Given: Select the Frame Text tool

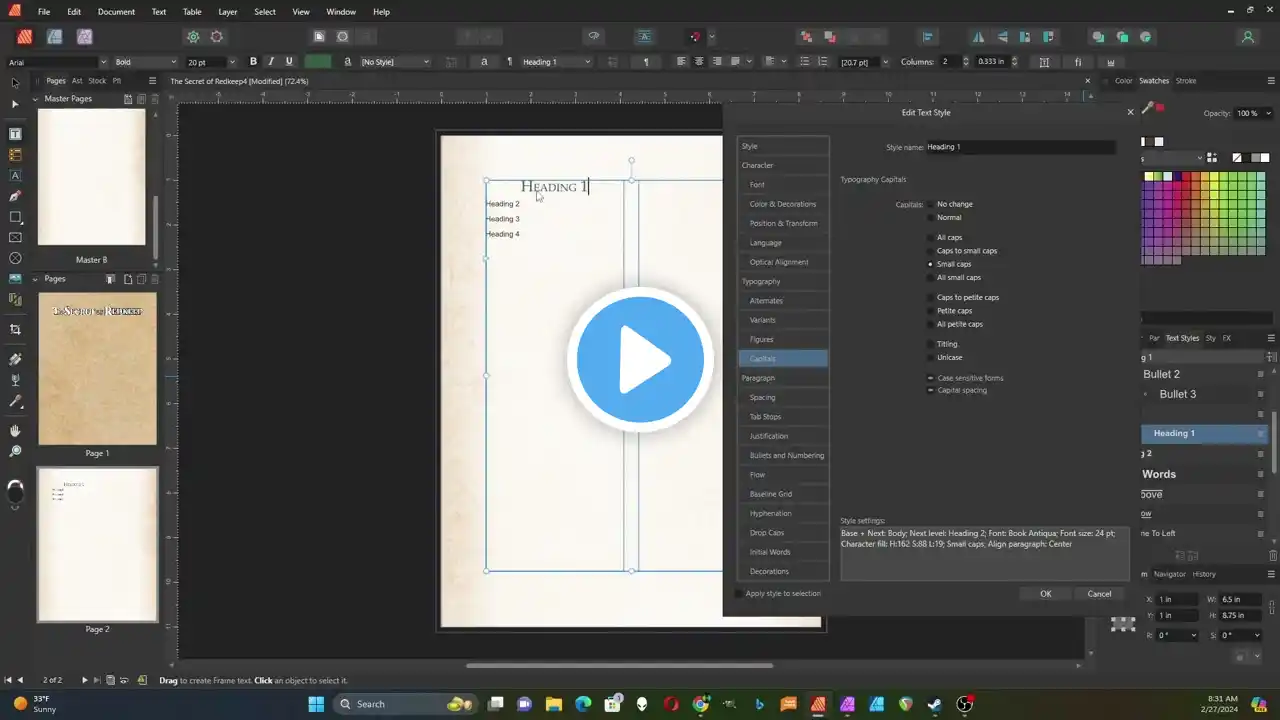Looking at the screenshot, I should pyautogui.click(x=15, y=134).
